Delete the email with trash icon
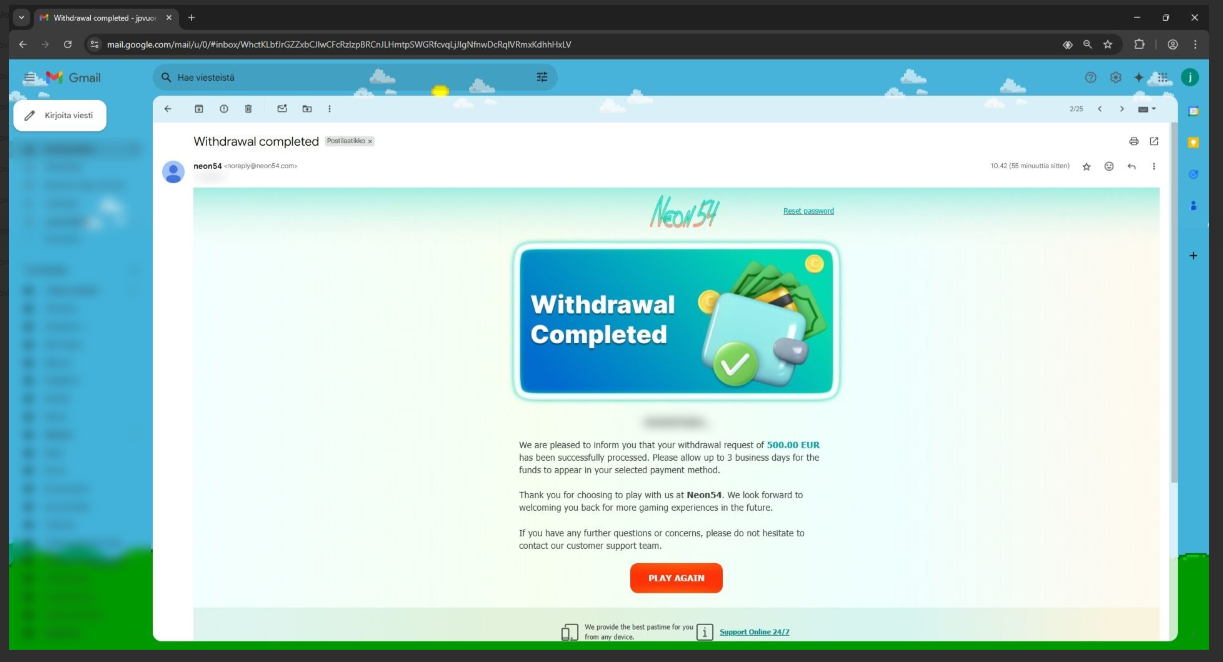The width and height of the screenshot is (1223, 662). point(249,109)
